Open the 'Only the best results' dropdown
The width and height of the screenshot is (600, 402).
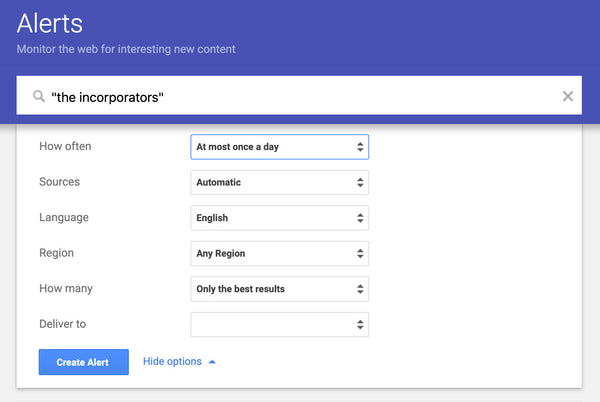coord(279,289)
